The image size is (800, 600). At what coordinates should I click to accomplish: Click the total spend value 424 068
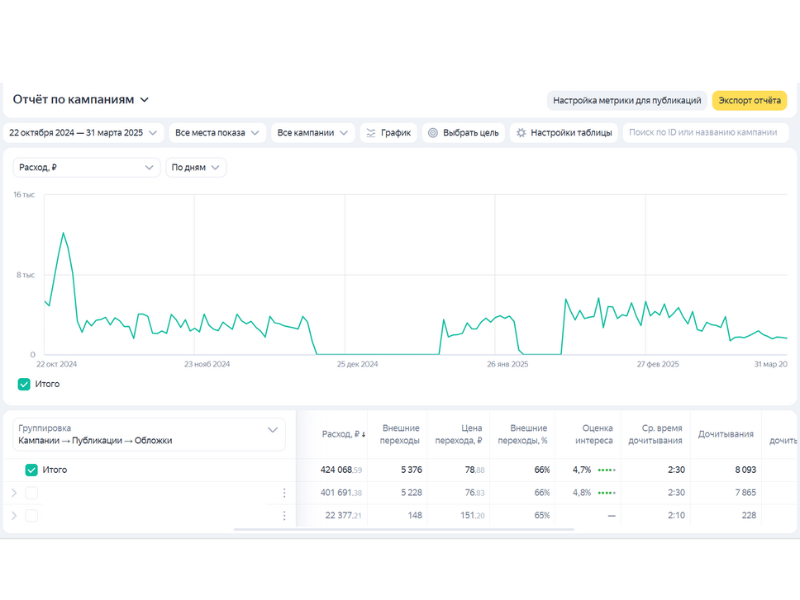341,470
